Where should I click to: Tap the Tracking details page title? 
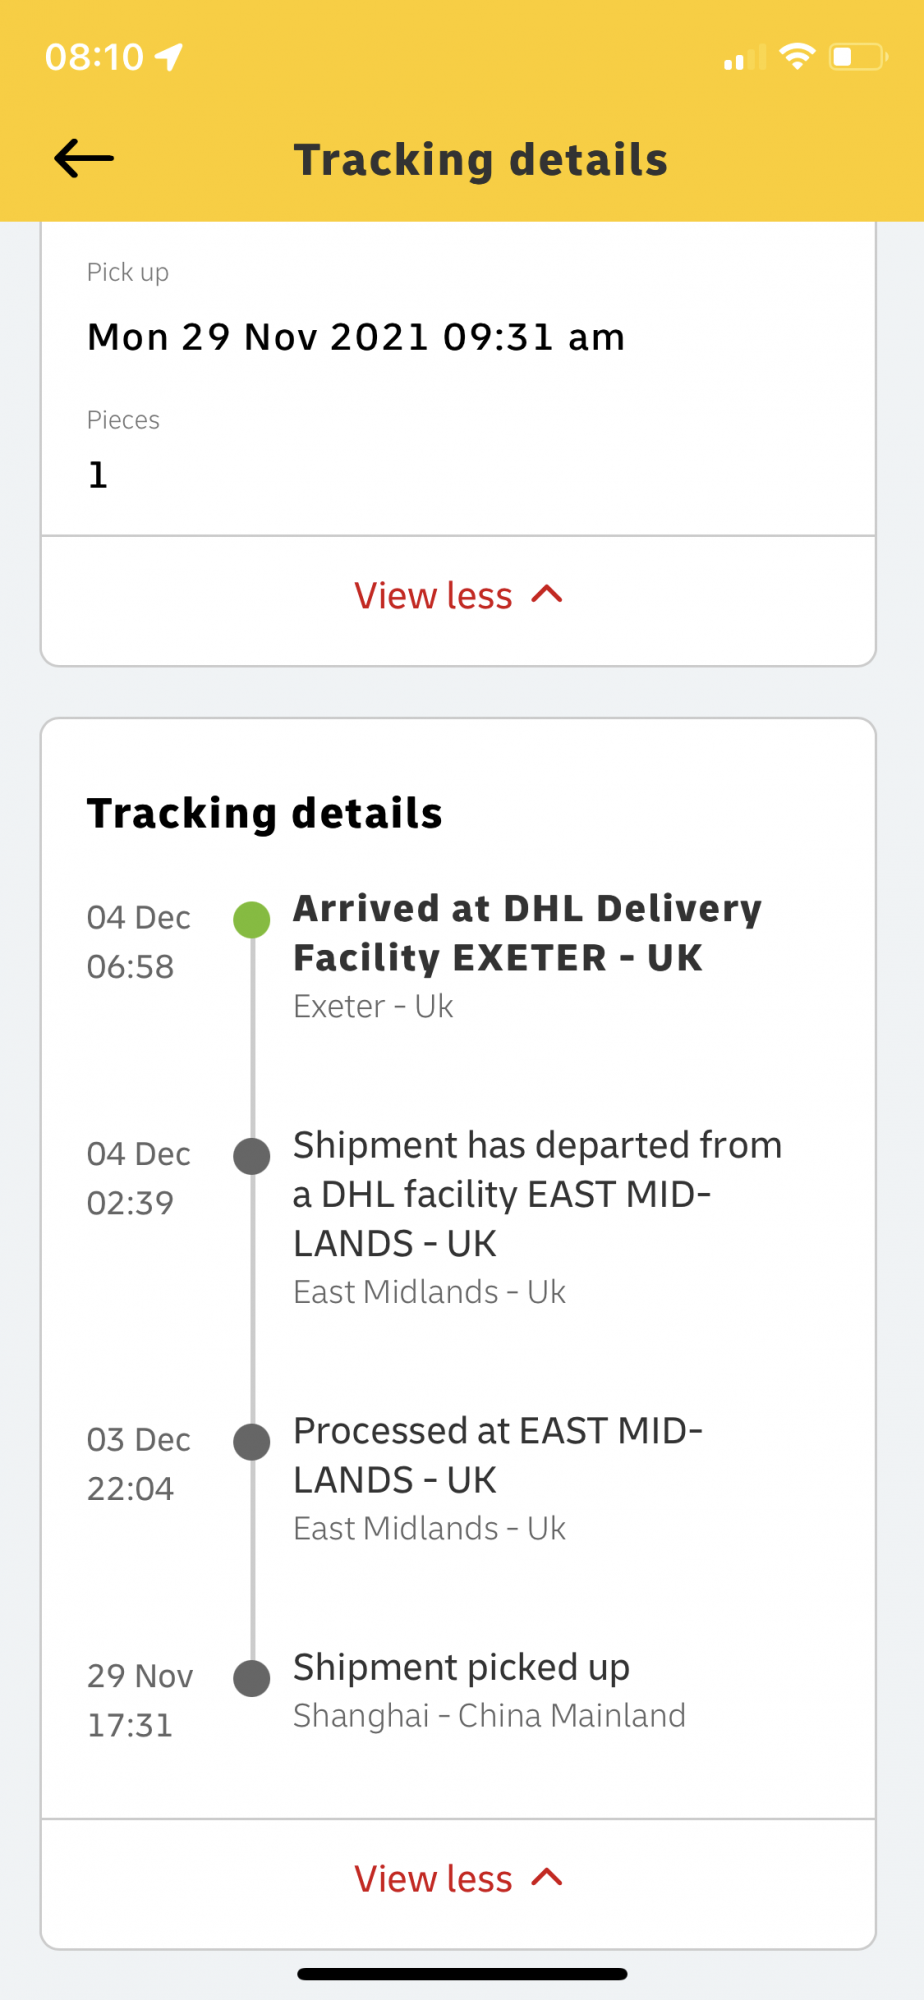(x=481, y=160)
